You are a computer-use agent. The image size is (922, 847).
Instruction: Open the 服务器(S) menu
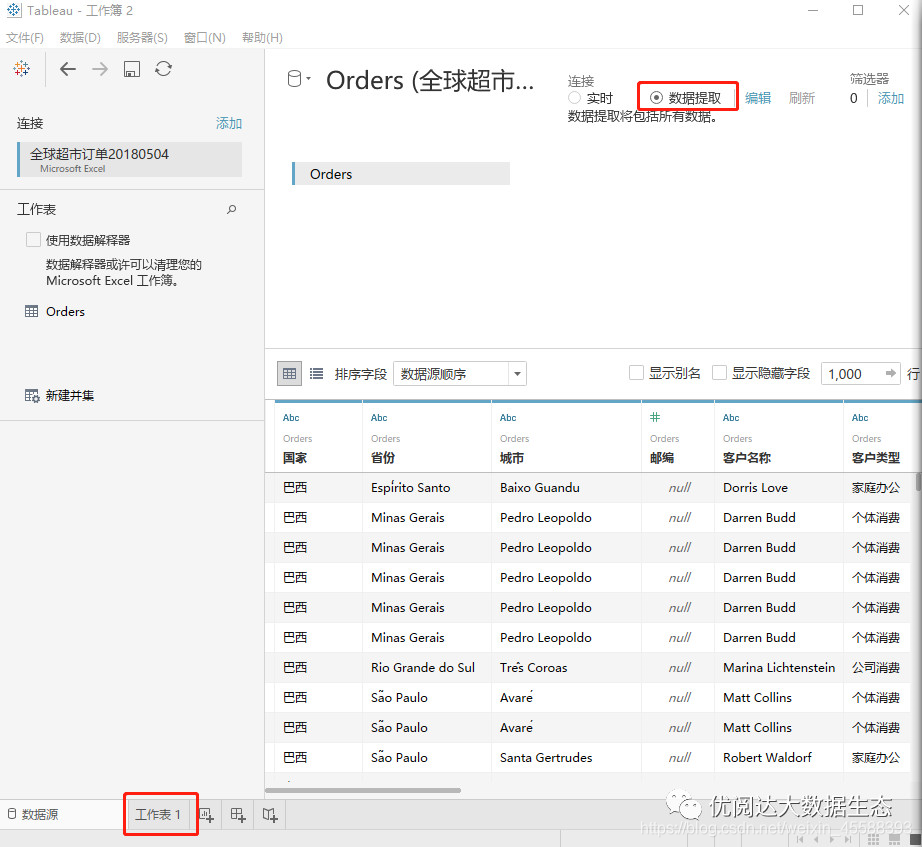click(142, 38)
